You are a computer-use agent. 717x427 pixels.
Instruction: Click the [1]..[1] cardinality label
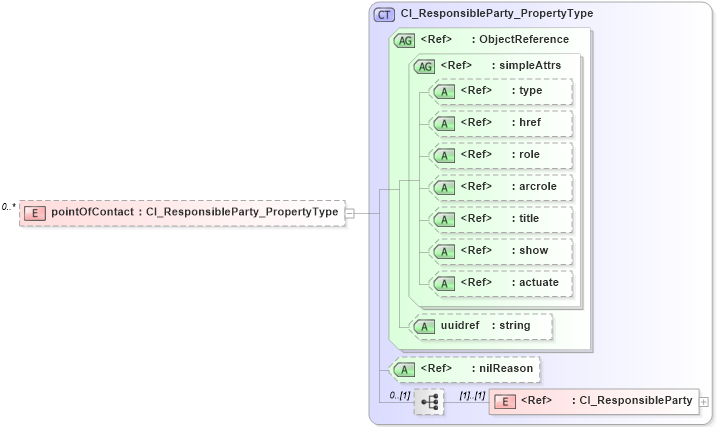click(x=472, y=395)
